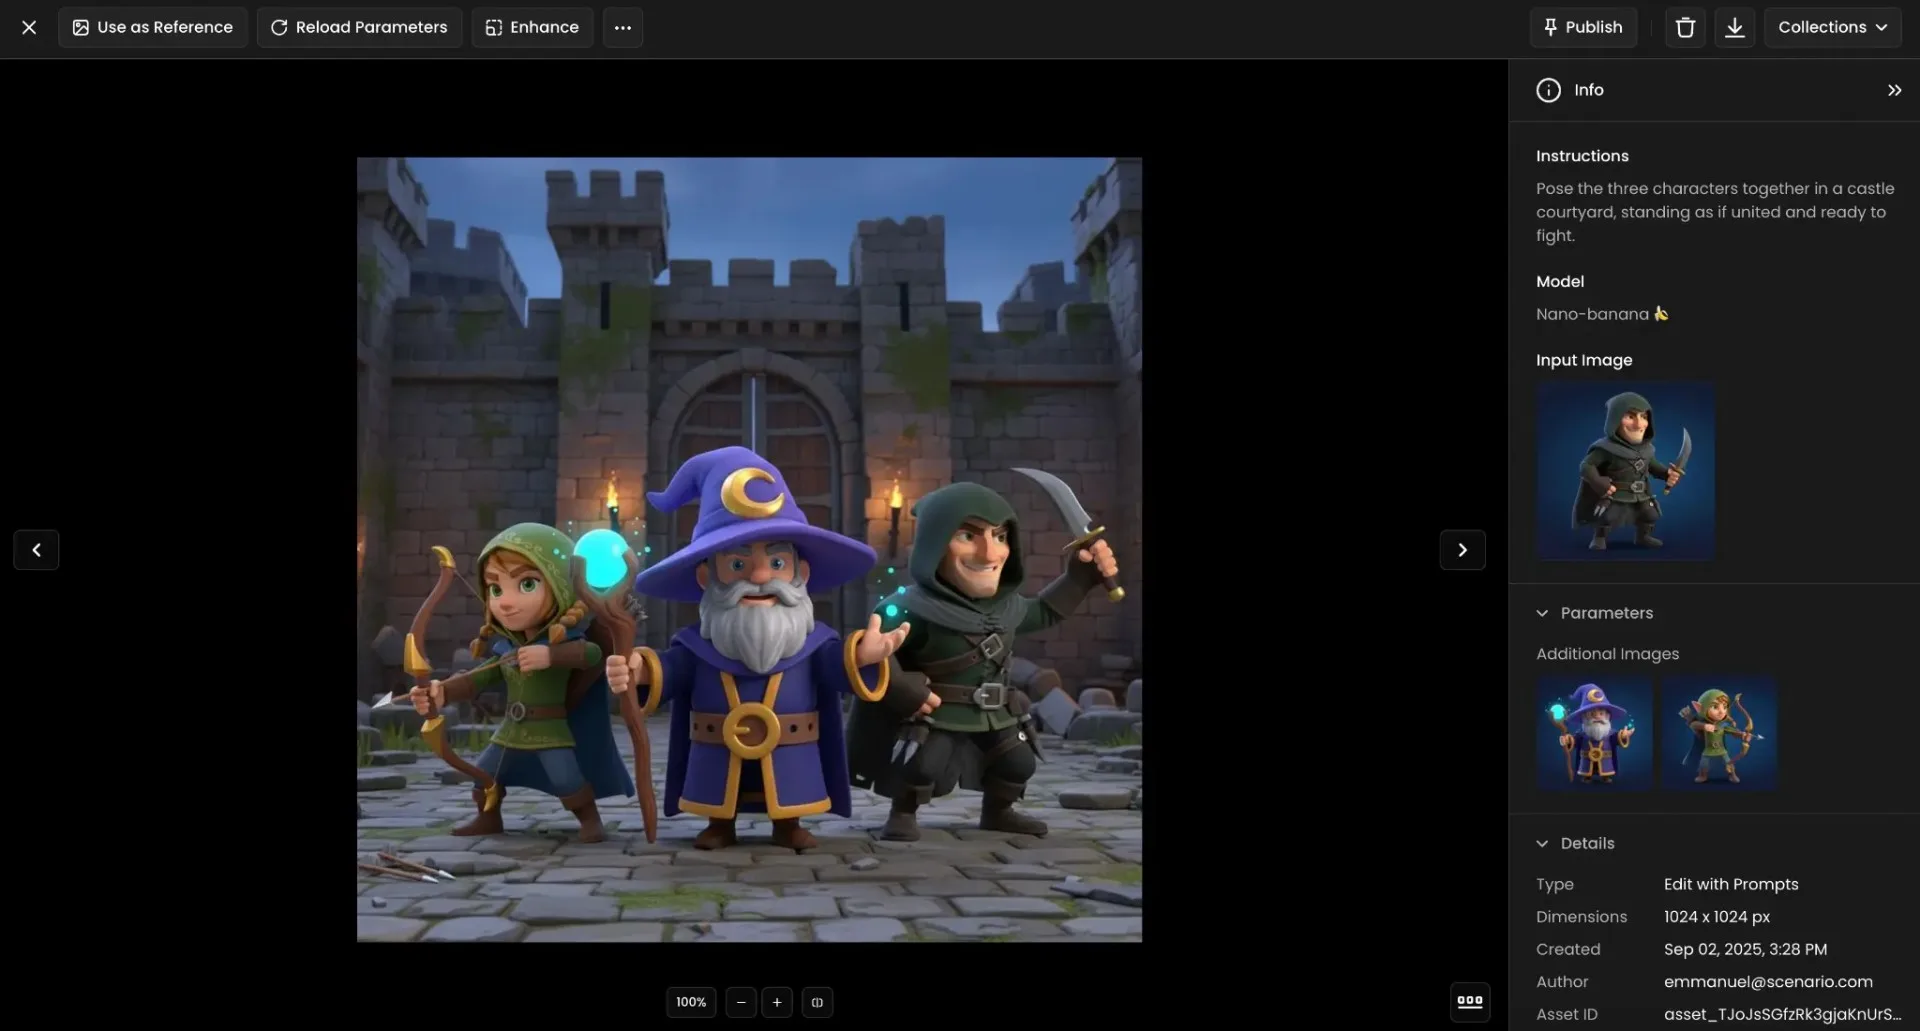Open the Info panel icon
Screen dimensions: 1920x1031
1548,90
